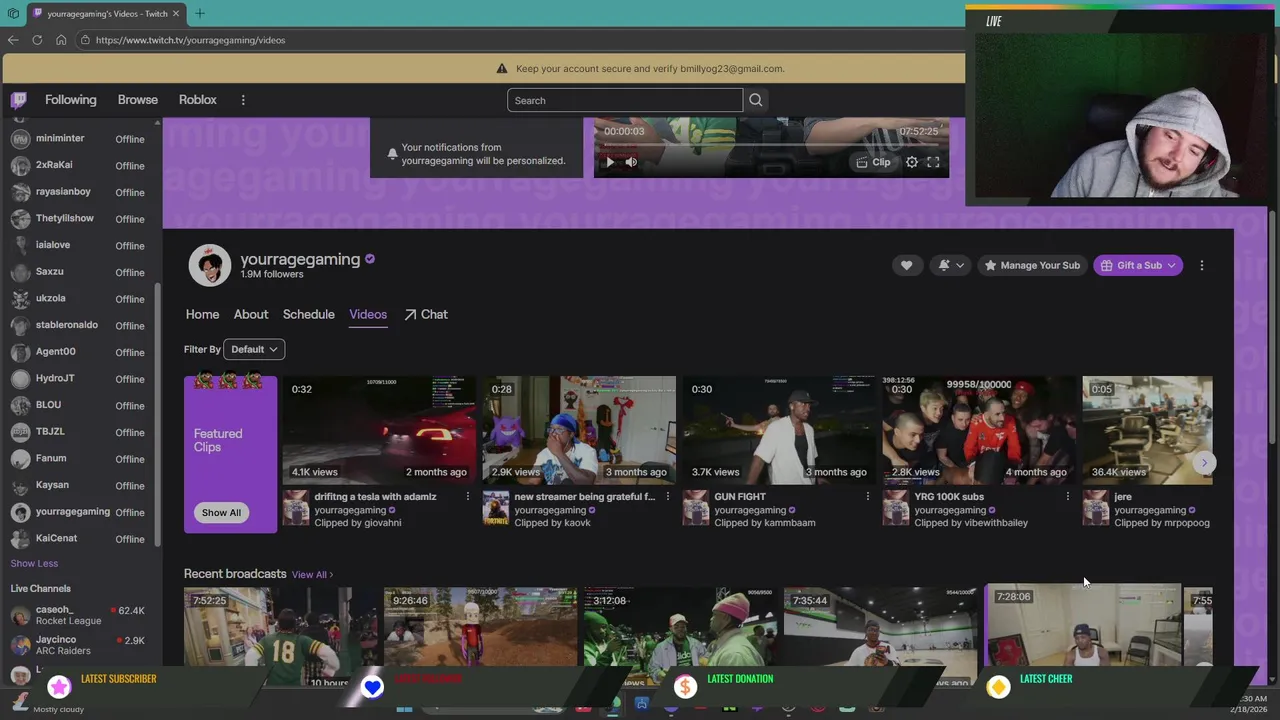Open the Gift a Sub dropdown

[x=1138, y=265]
